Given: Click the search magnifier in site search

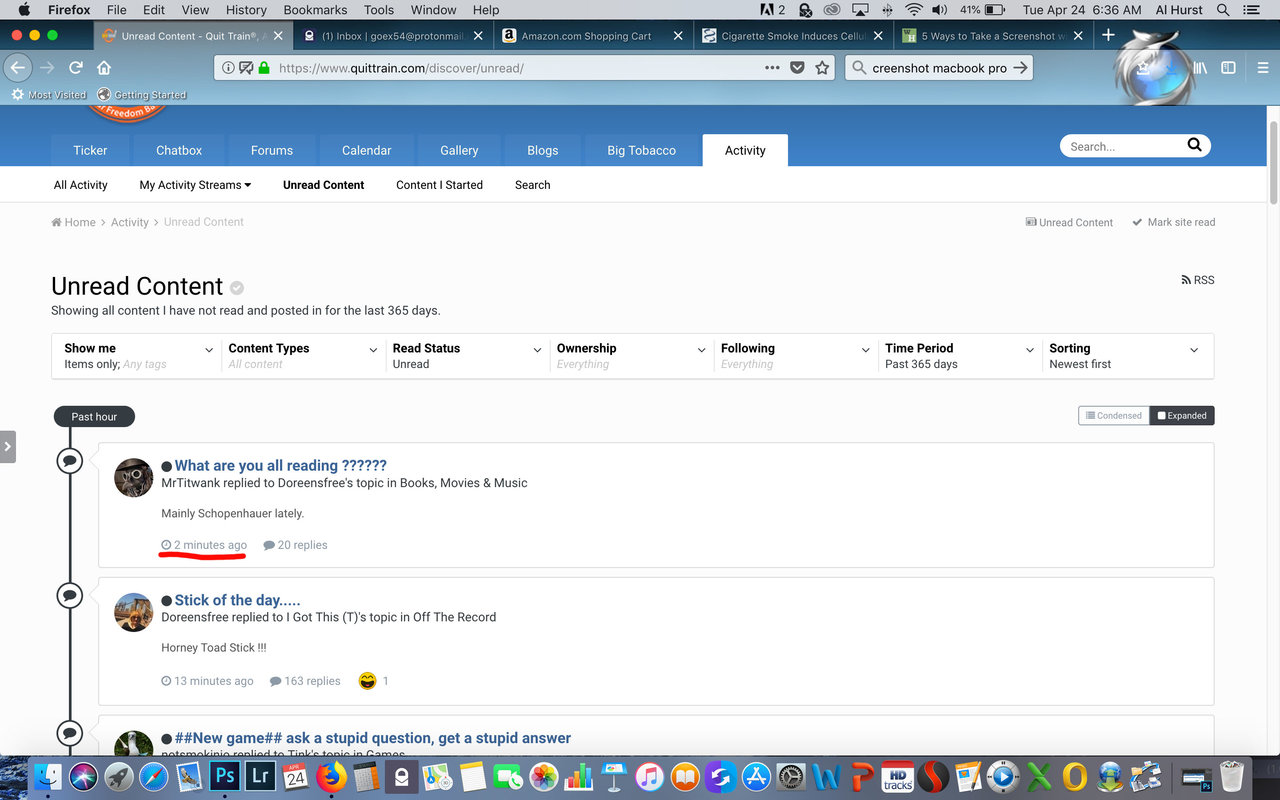Looking at the screenshot, I should click(x=1194, y=145).
